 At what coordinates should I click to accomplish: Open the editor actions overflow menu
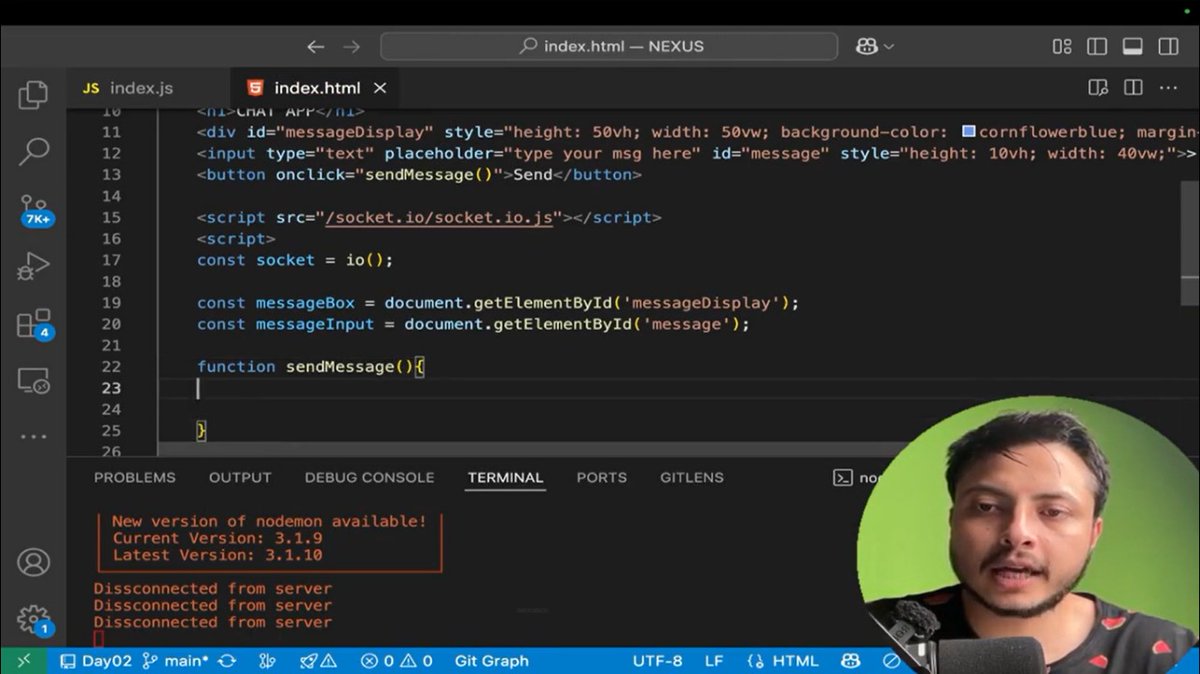coord(1170,88)
